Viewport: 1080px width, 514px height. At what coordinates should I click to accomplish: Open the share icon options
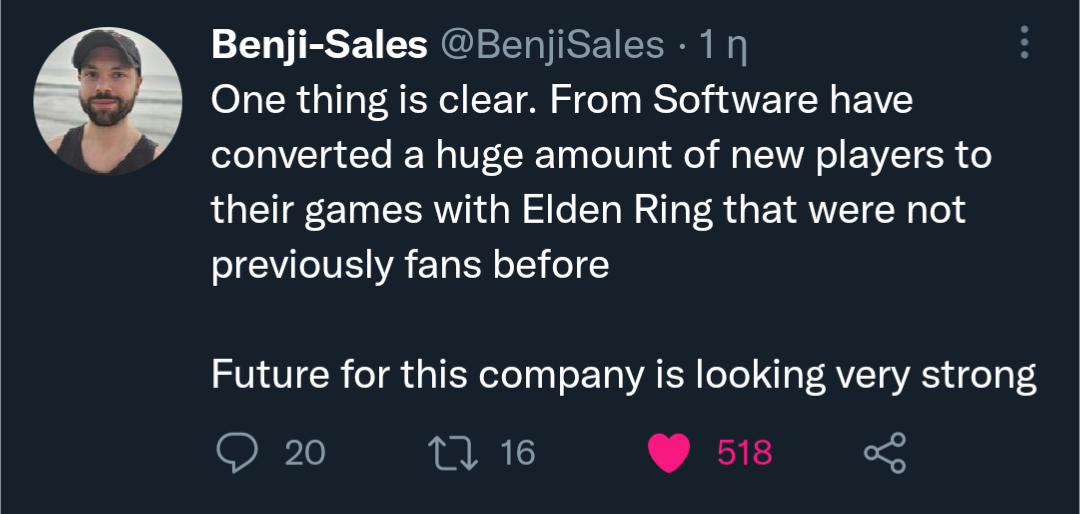click(x=885, y=453)
